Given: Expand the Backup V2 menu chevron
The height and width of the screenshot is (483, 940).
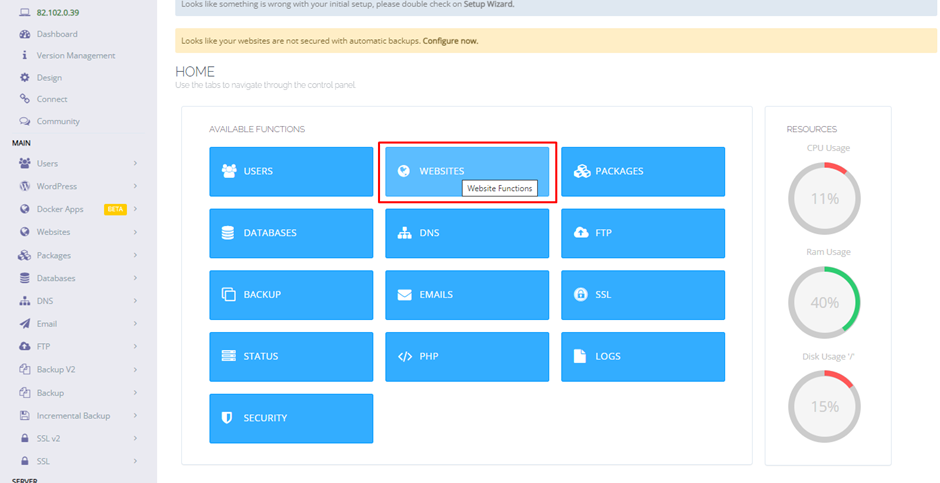Looking at the screenshot, I should click(x=135, y=369).
